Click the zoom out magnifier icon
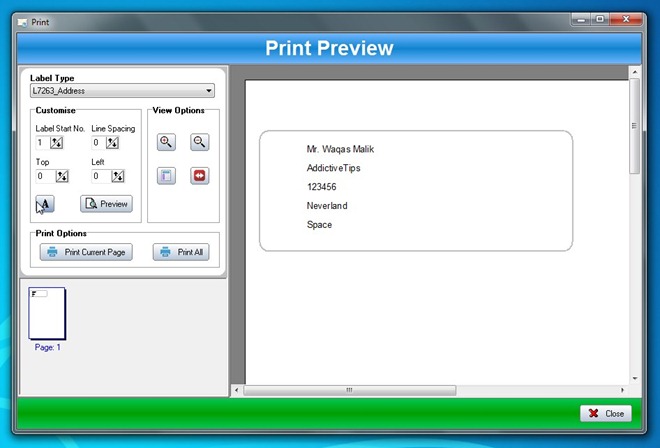Viewport: 660px width, 448px height. point(200,142)
